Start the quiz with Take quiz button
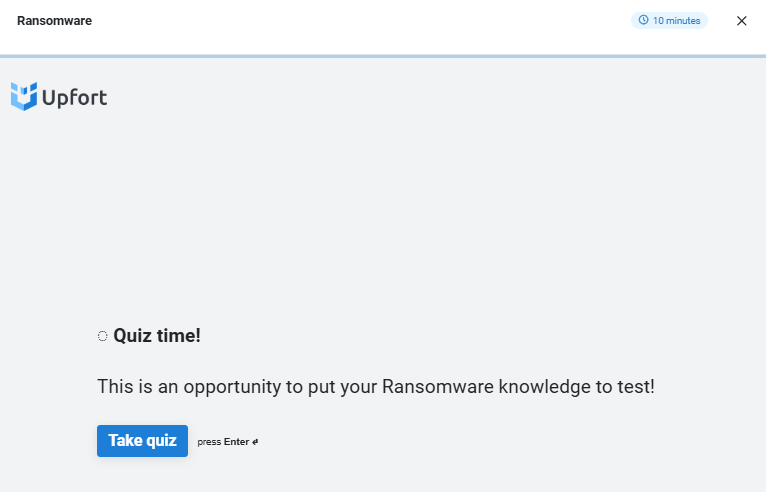Image resolution: width=766 pixels, height=492 pixels. (142, 441)
